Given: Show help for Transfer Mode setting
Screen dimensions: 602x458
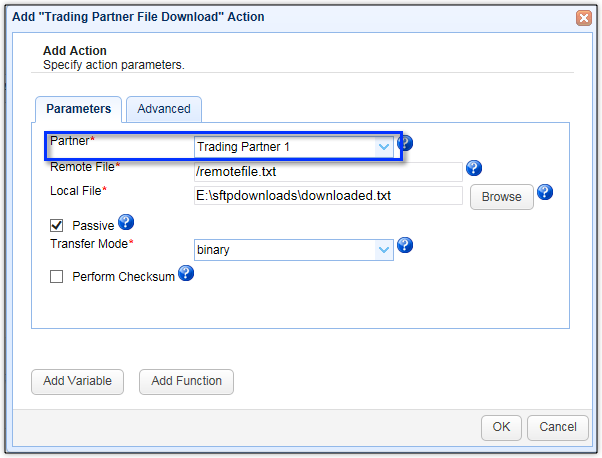Looking at the screenshot, I should click(405, 245).
